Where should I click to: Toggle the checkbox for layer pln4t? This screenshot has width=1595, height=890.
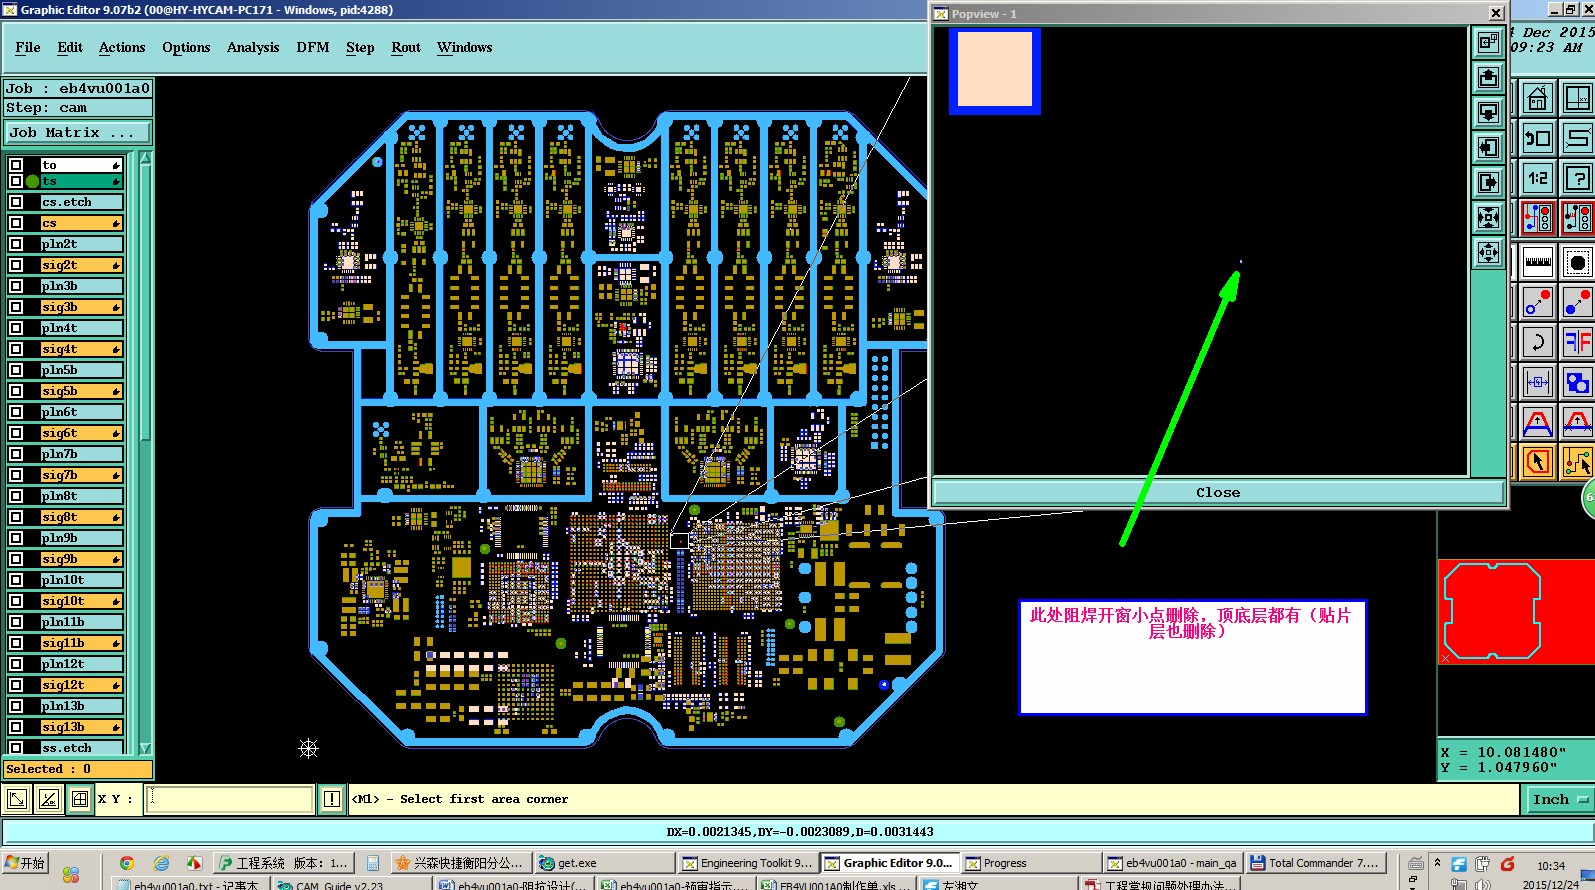pos(16,328)
